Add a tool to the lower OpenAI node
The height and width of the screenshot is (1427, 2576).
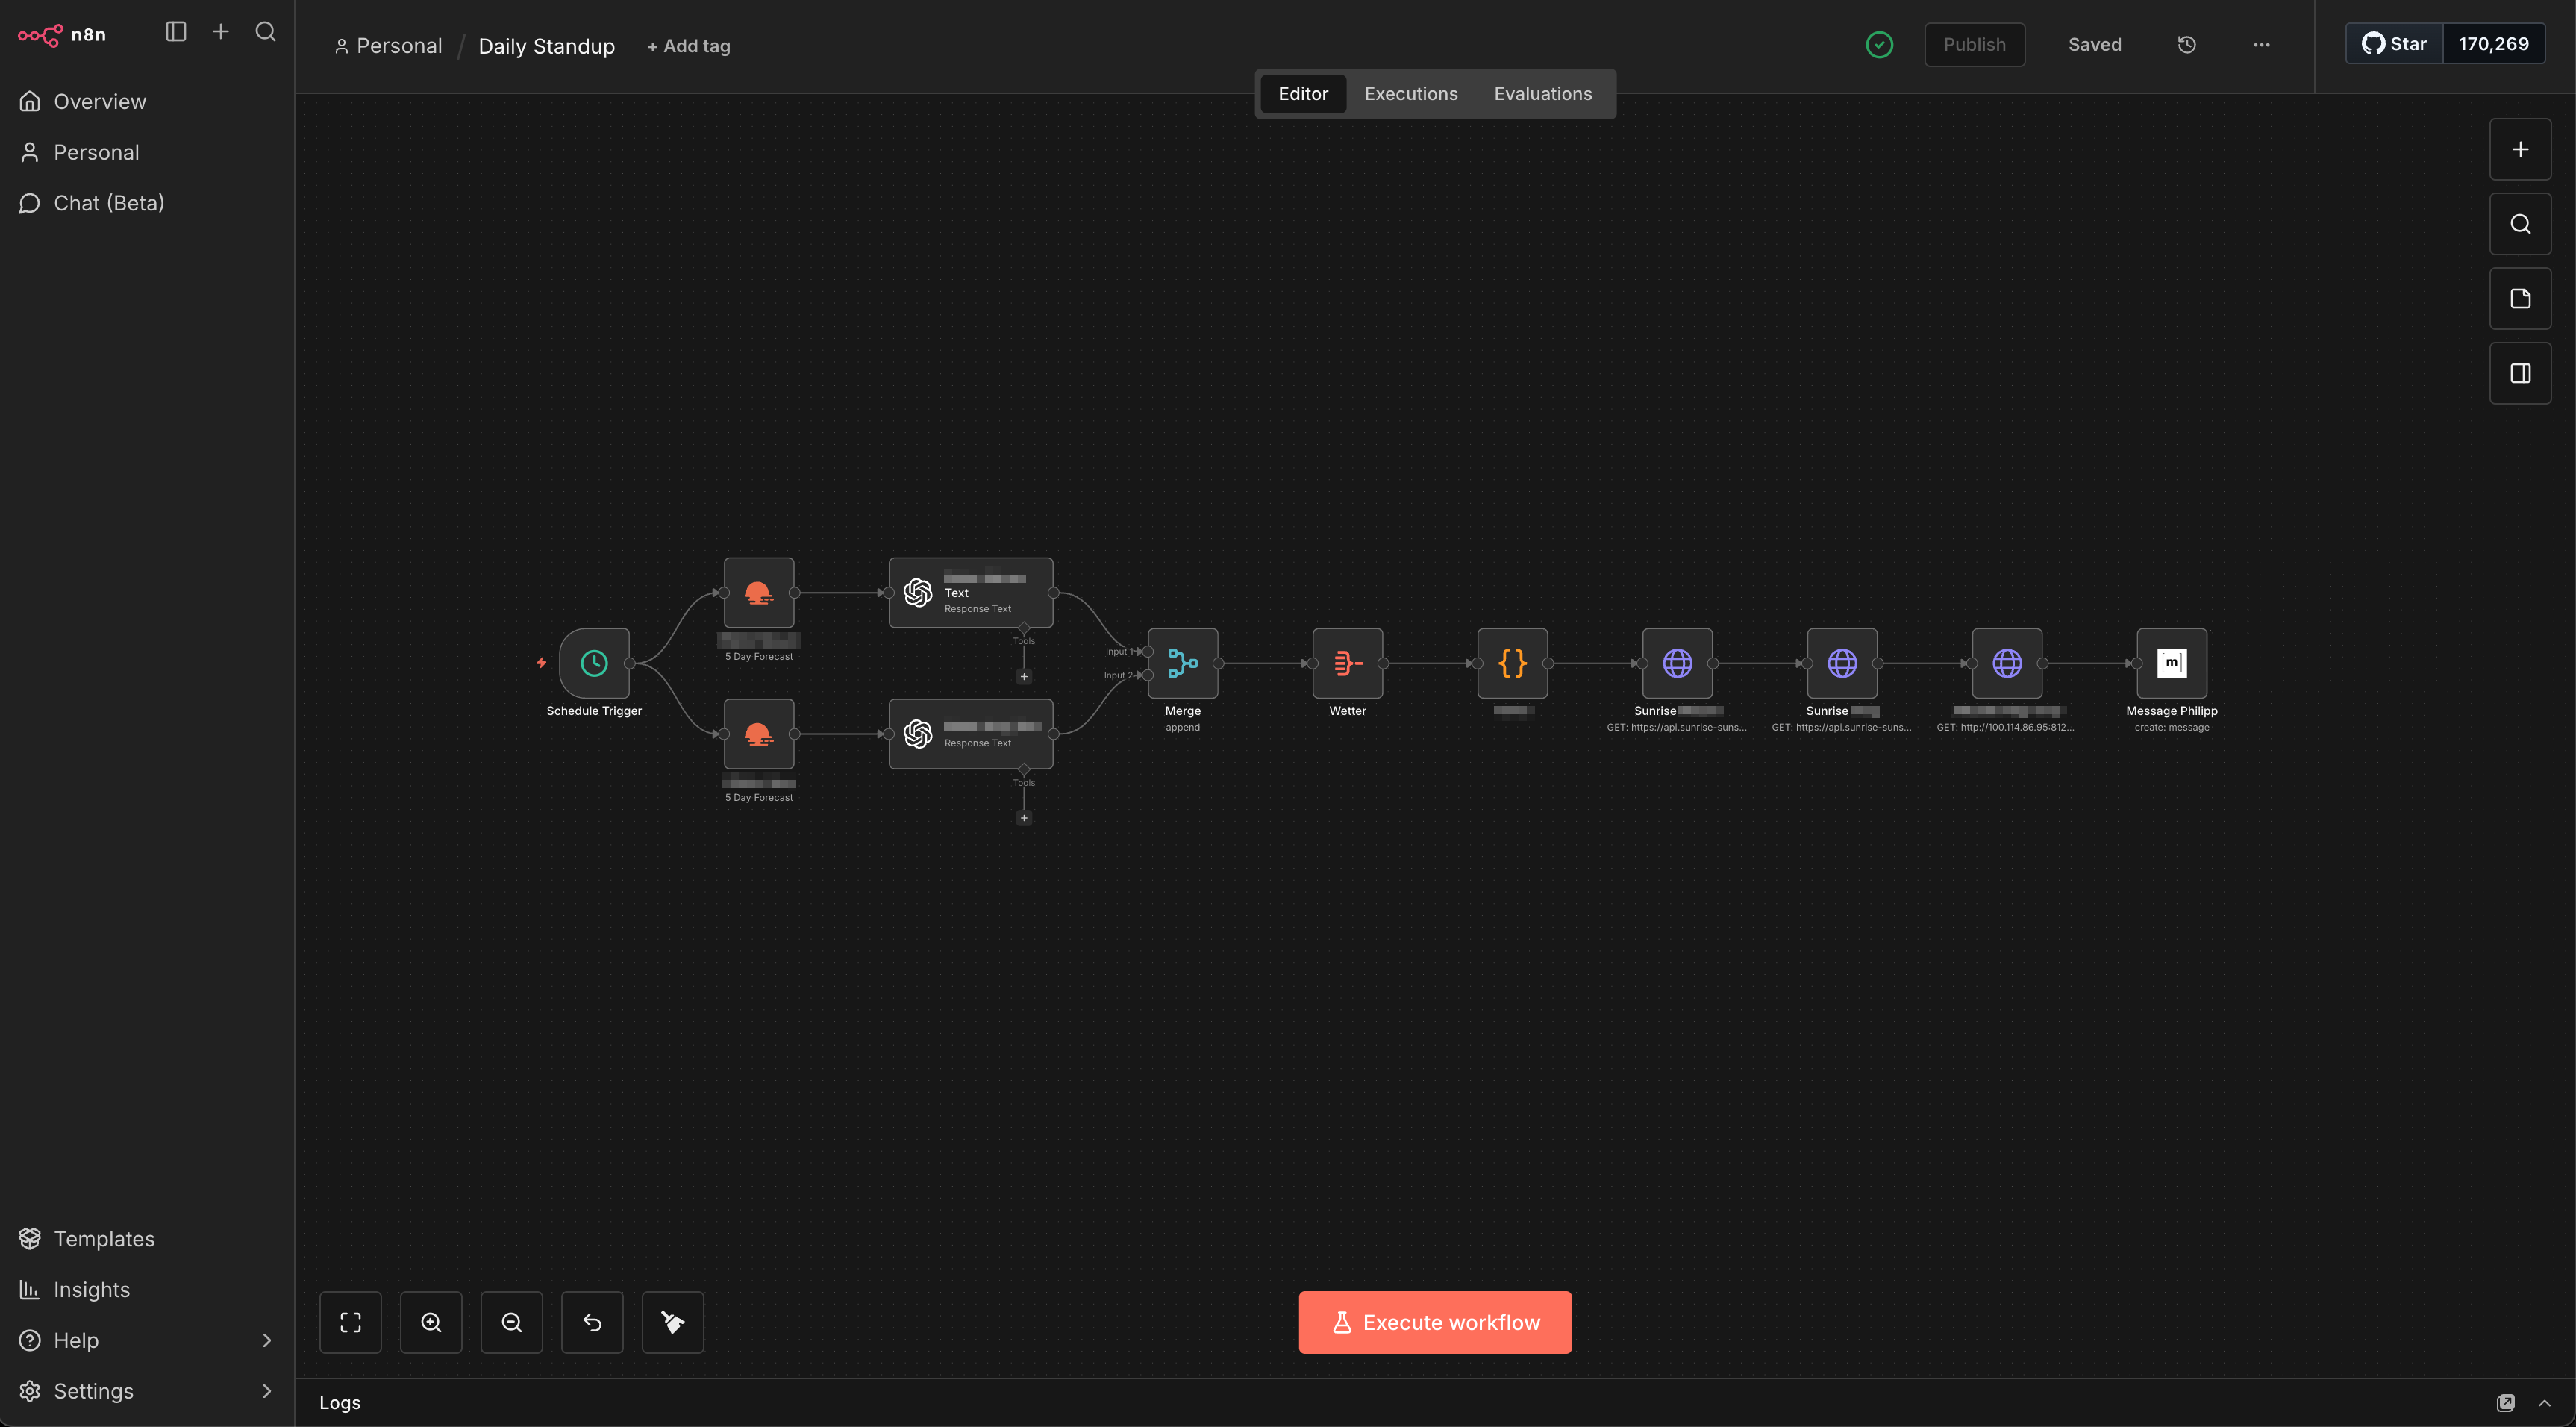(x=1023, y=818)
